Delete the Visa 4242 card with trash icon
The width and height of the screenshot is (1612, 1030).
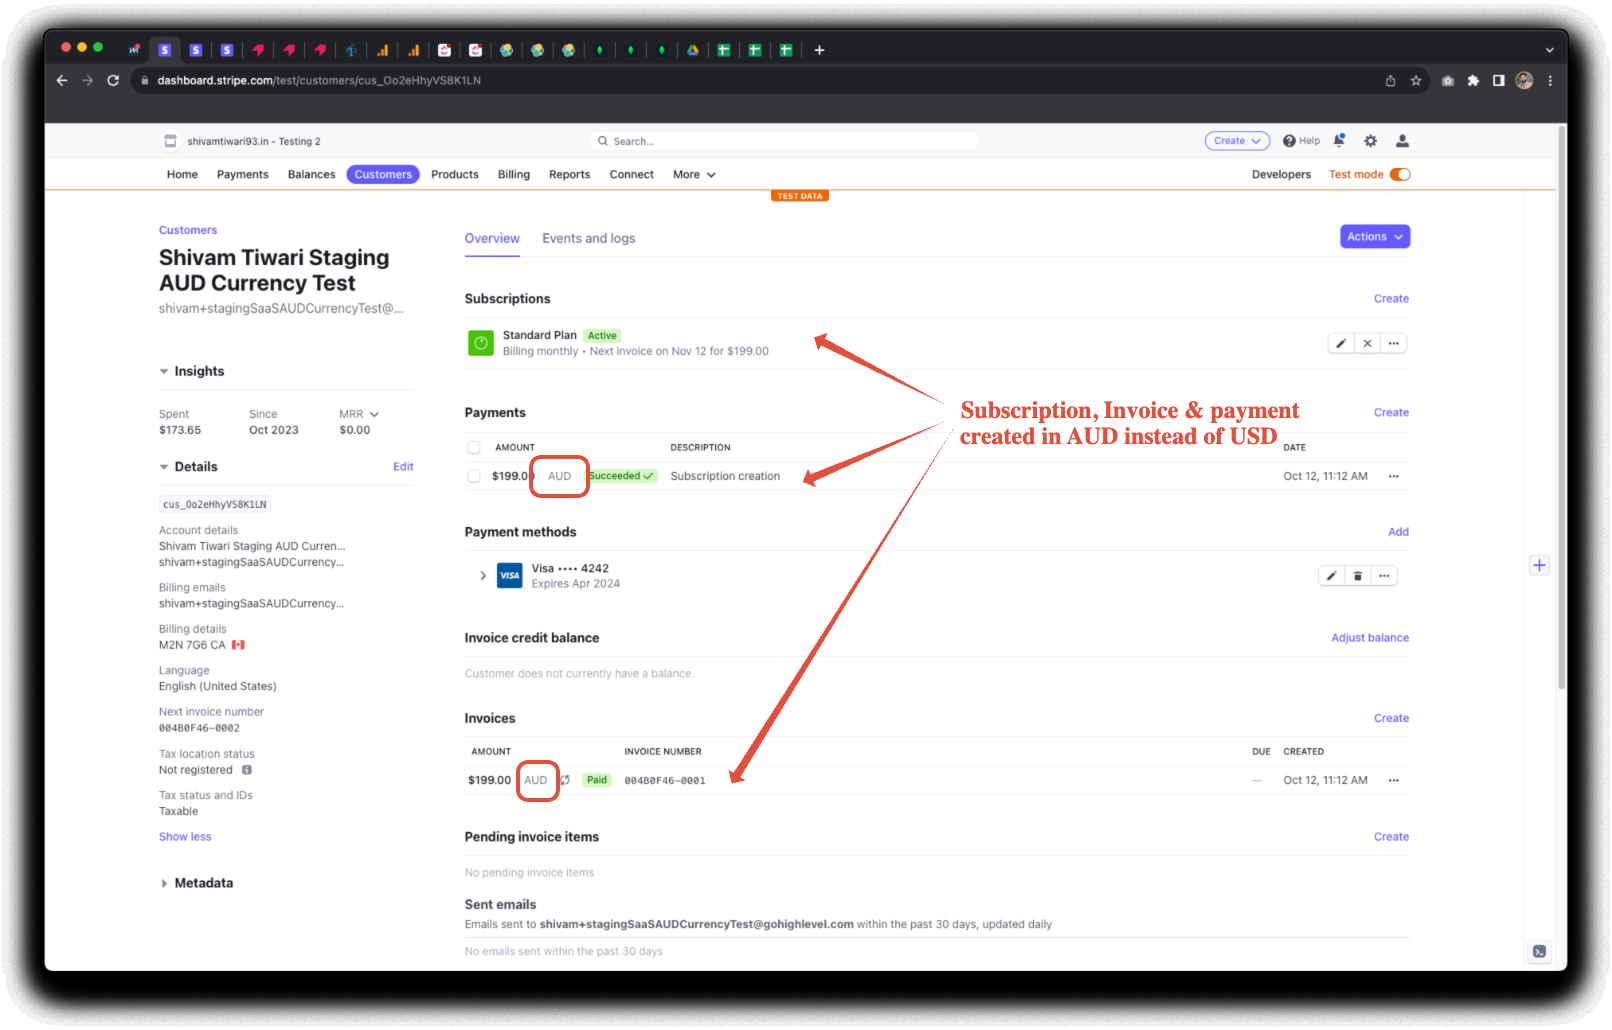[x=1357, y=576]
